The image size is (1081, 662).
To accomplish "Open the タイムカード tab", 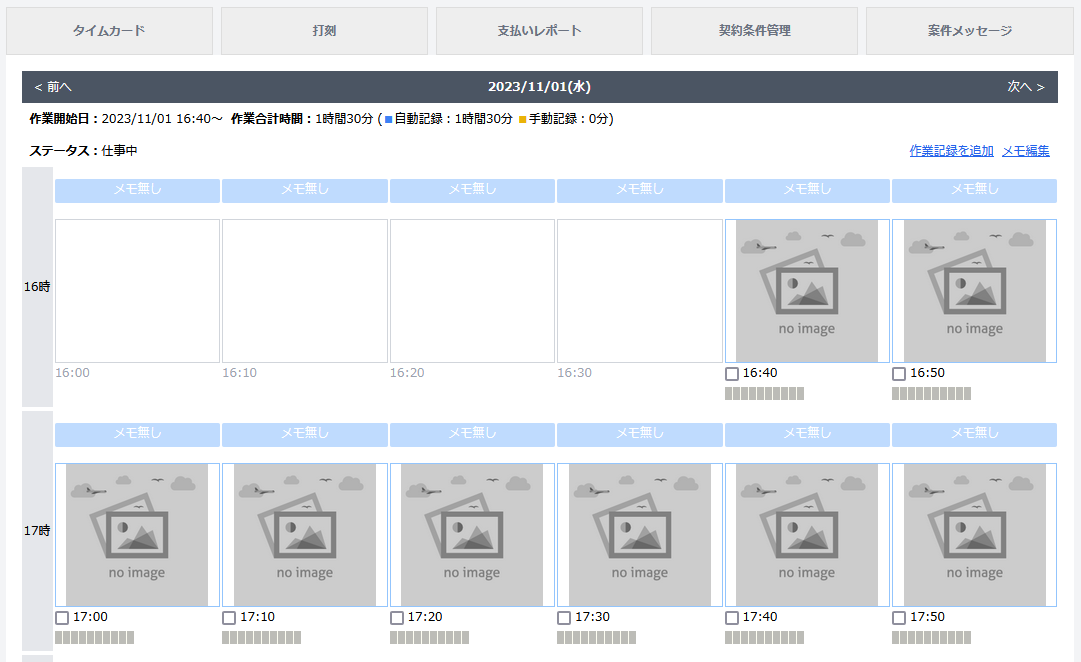I will 109,31.
